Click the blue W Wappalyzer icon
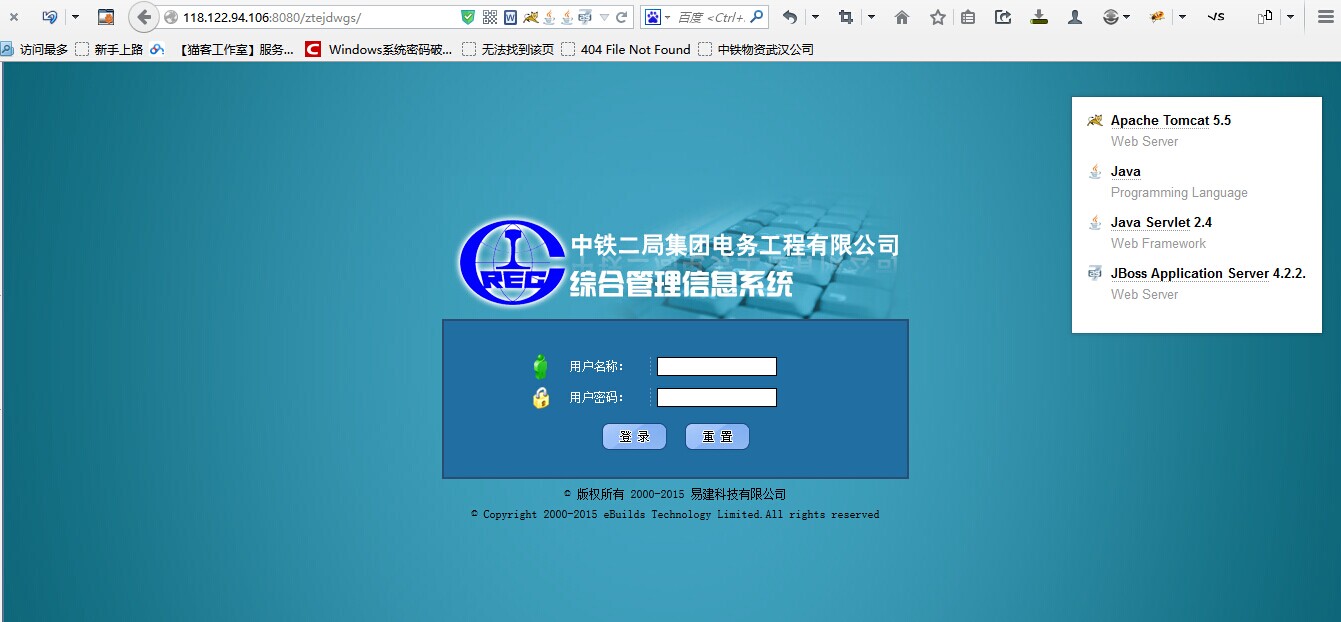The width and height of the screenshot is (1341, 622). [510, 17]
